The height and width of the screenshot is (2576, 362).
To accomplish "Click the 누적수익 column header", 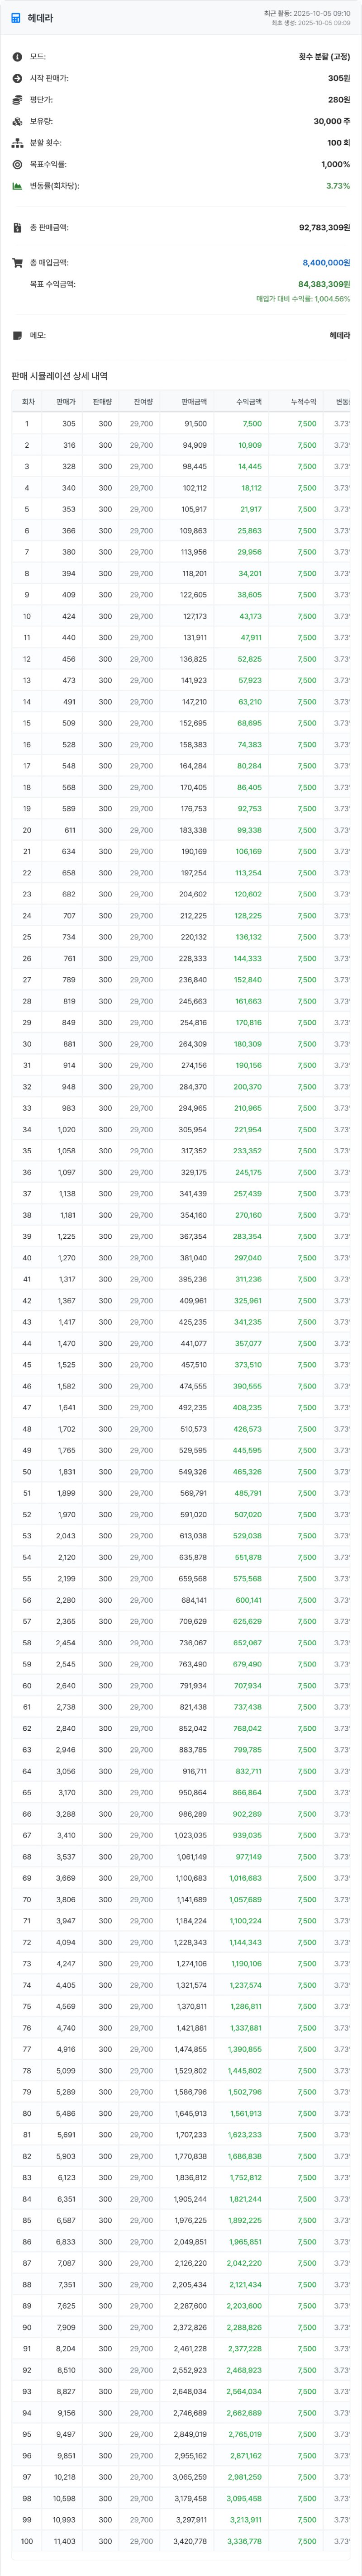I will tap(303, 402).
